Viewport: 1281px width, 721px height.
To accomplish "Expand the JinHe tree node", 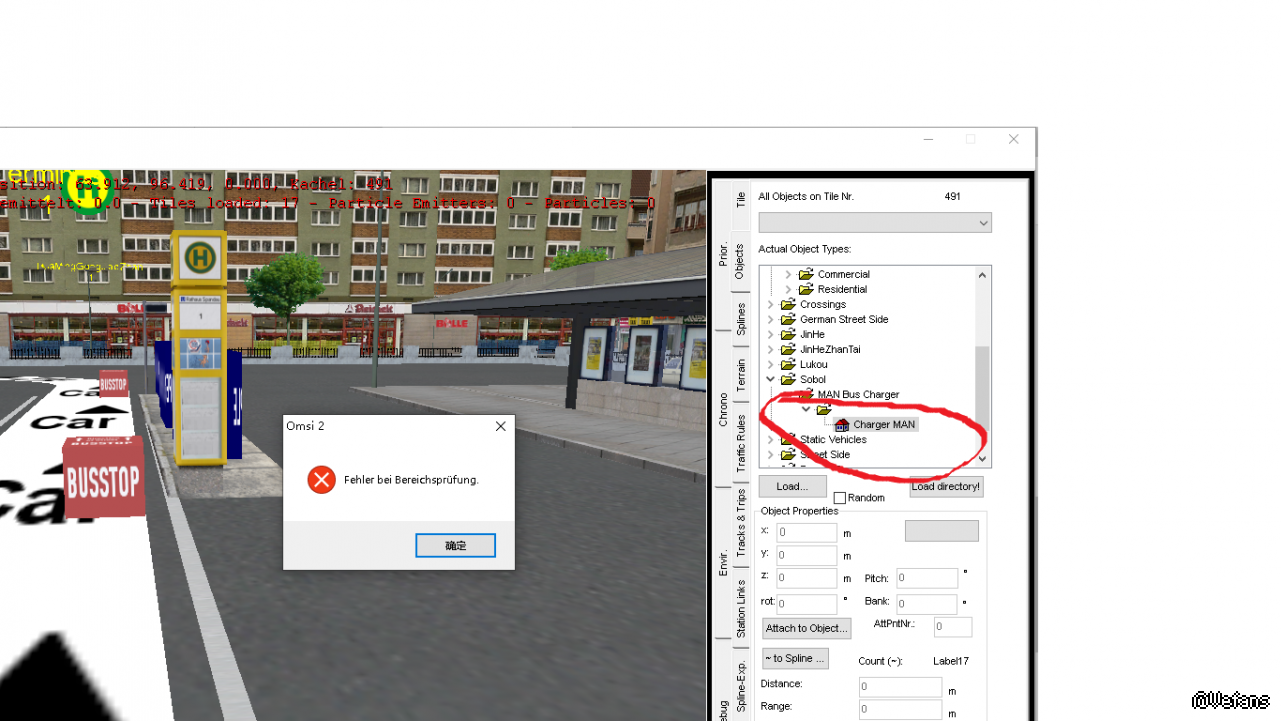I will pyautogui.click(x=770, y=334).
